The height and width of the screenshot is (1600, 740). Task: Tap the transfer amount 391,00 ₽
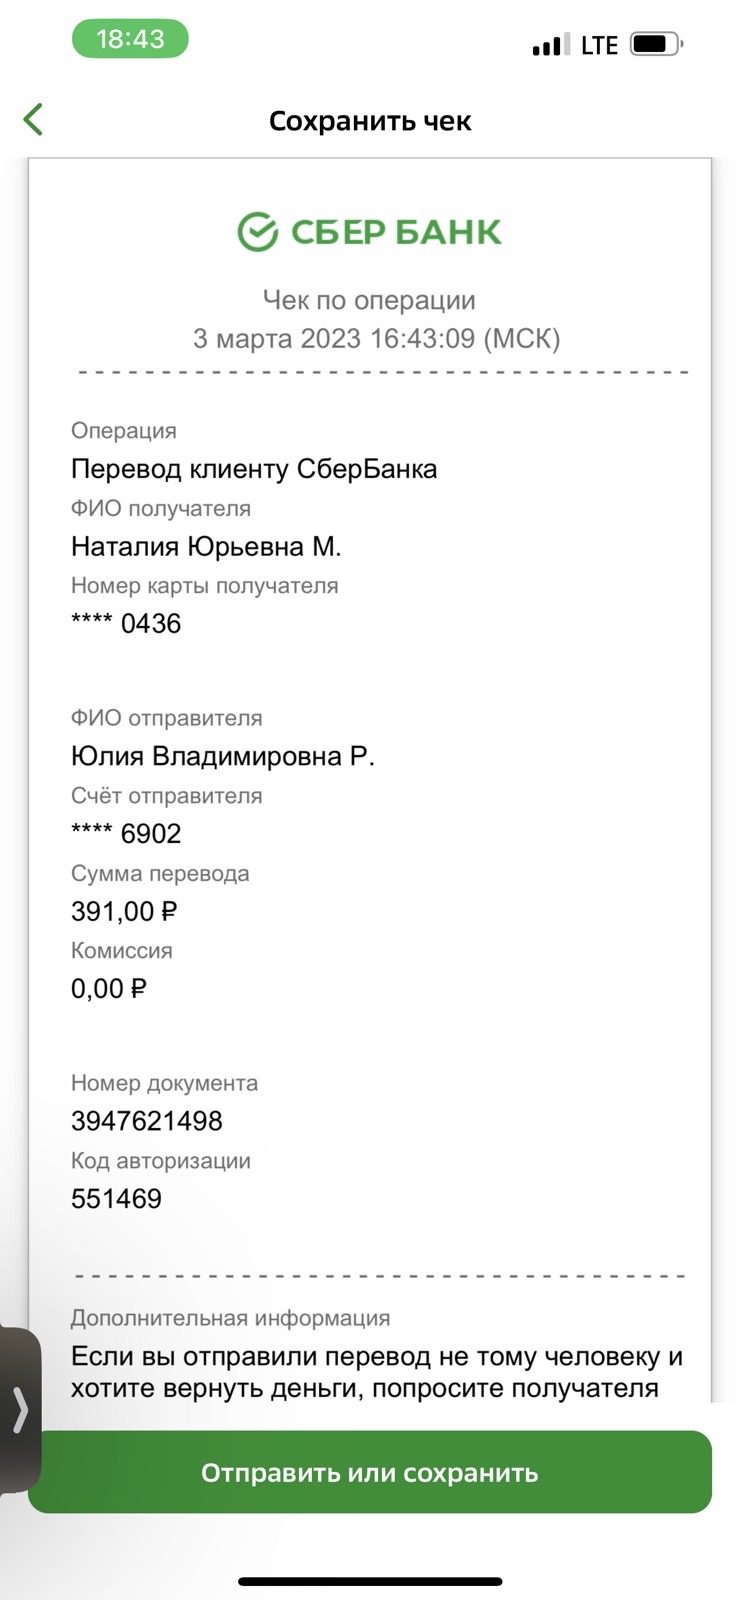point(124,912)
